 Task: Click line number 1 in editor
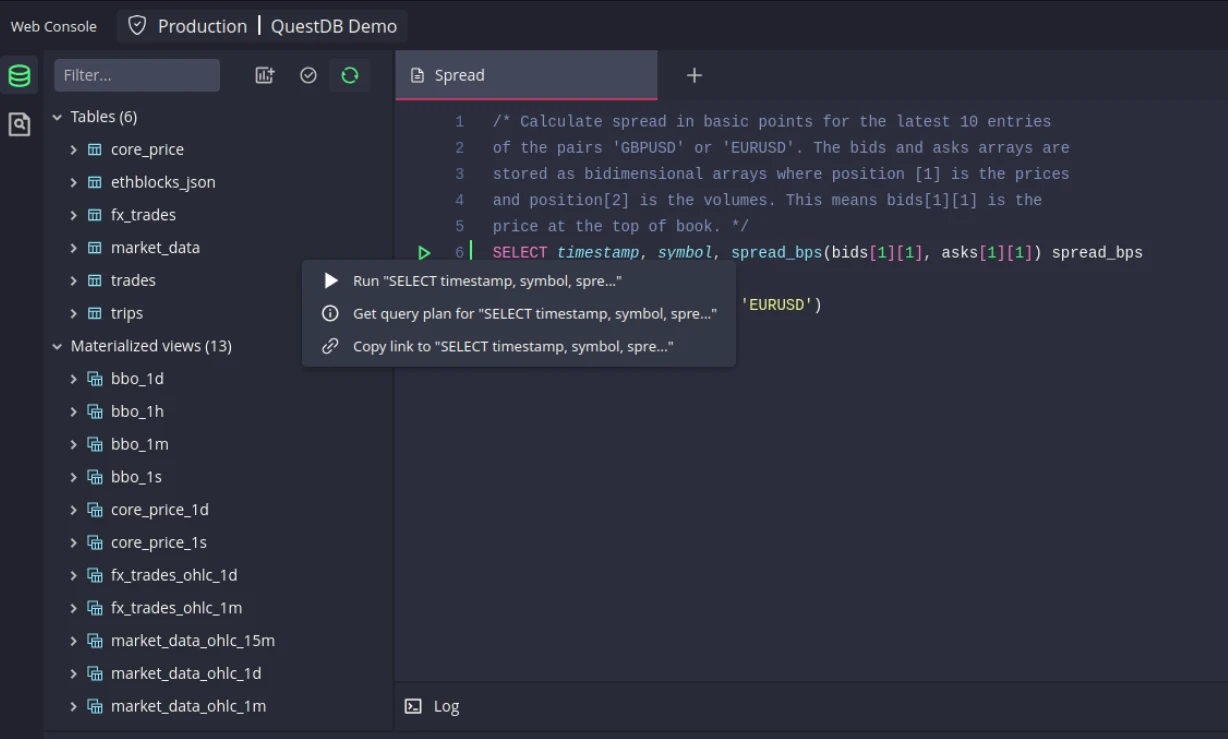[x=460, y=122]
